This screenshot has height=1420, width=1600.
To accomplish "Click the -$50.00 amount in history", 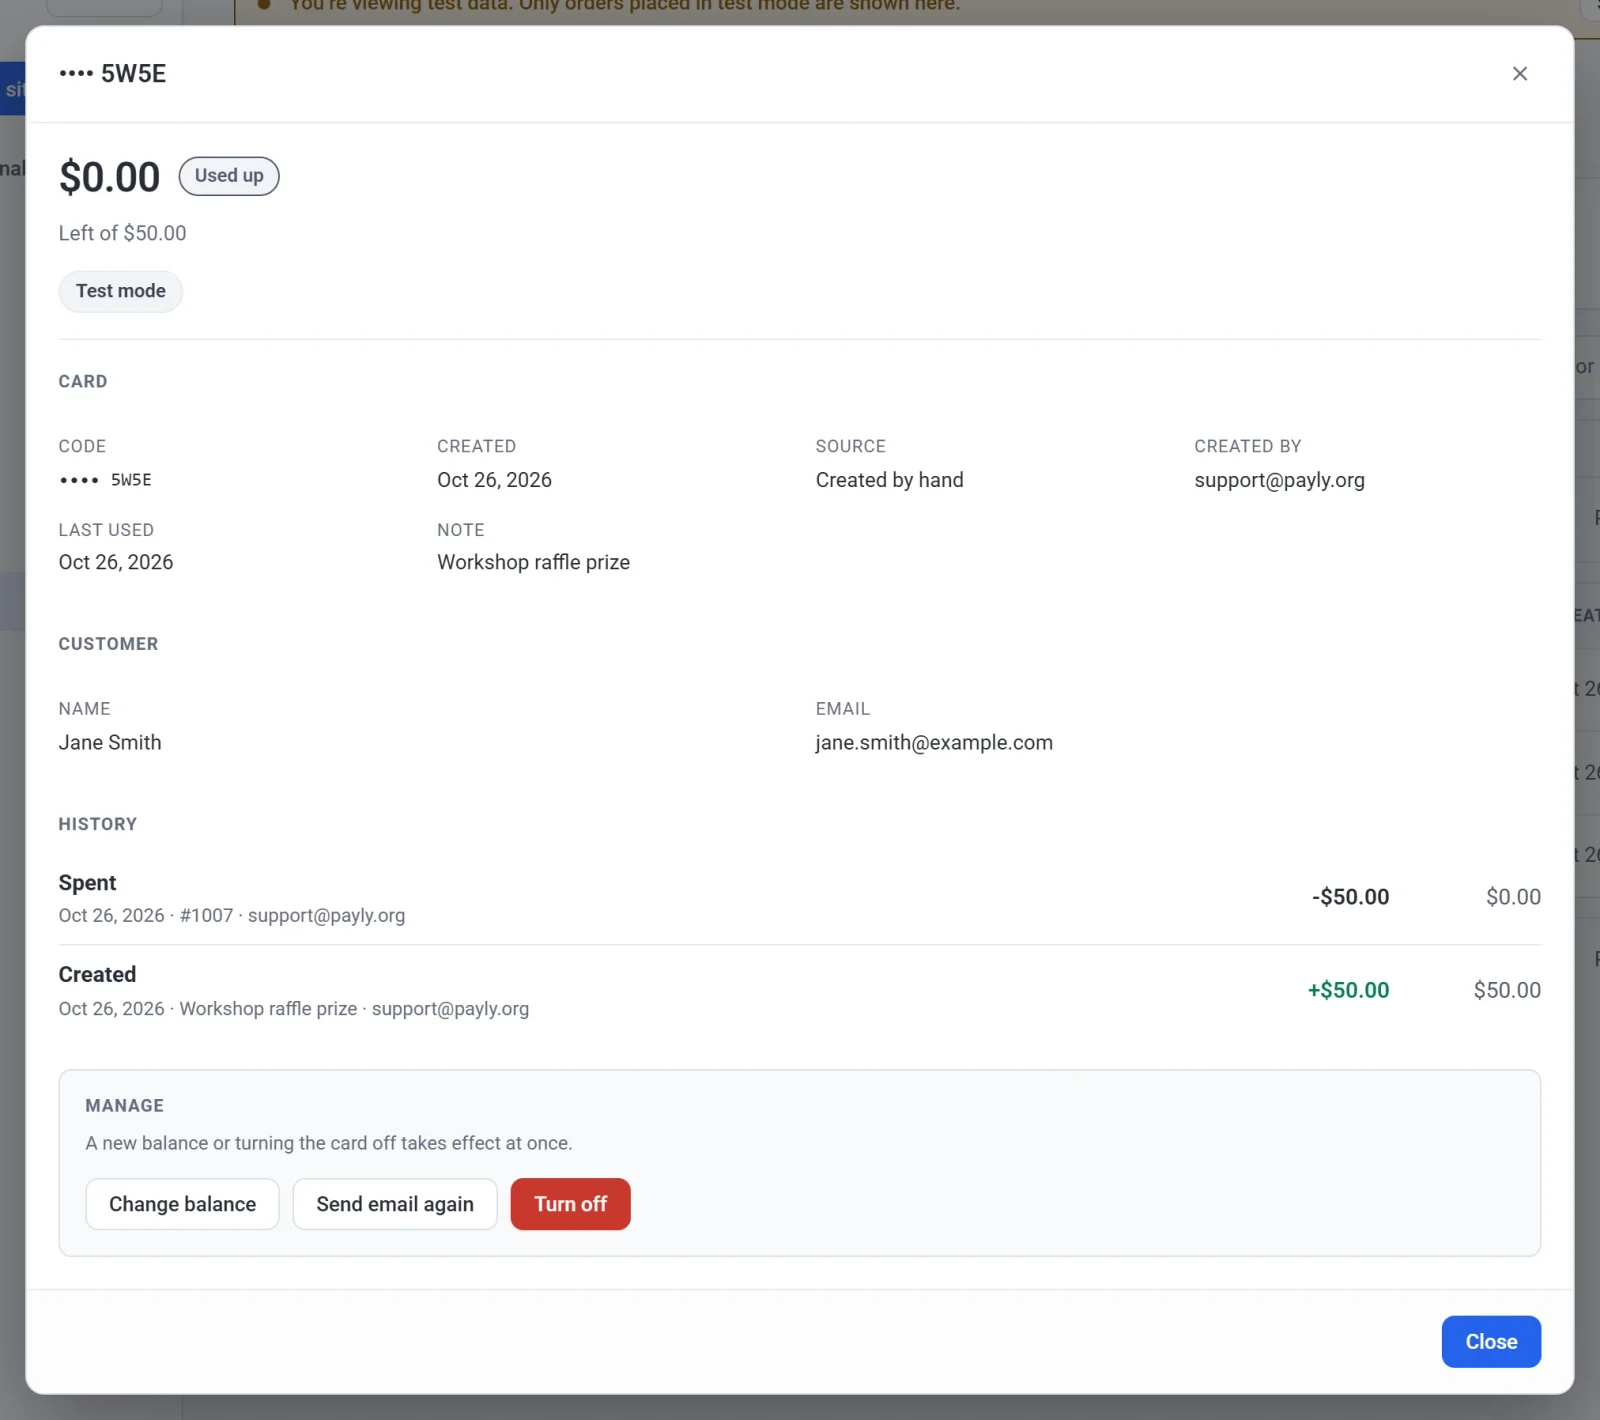I will 1350,897.
